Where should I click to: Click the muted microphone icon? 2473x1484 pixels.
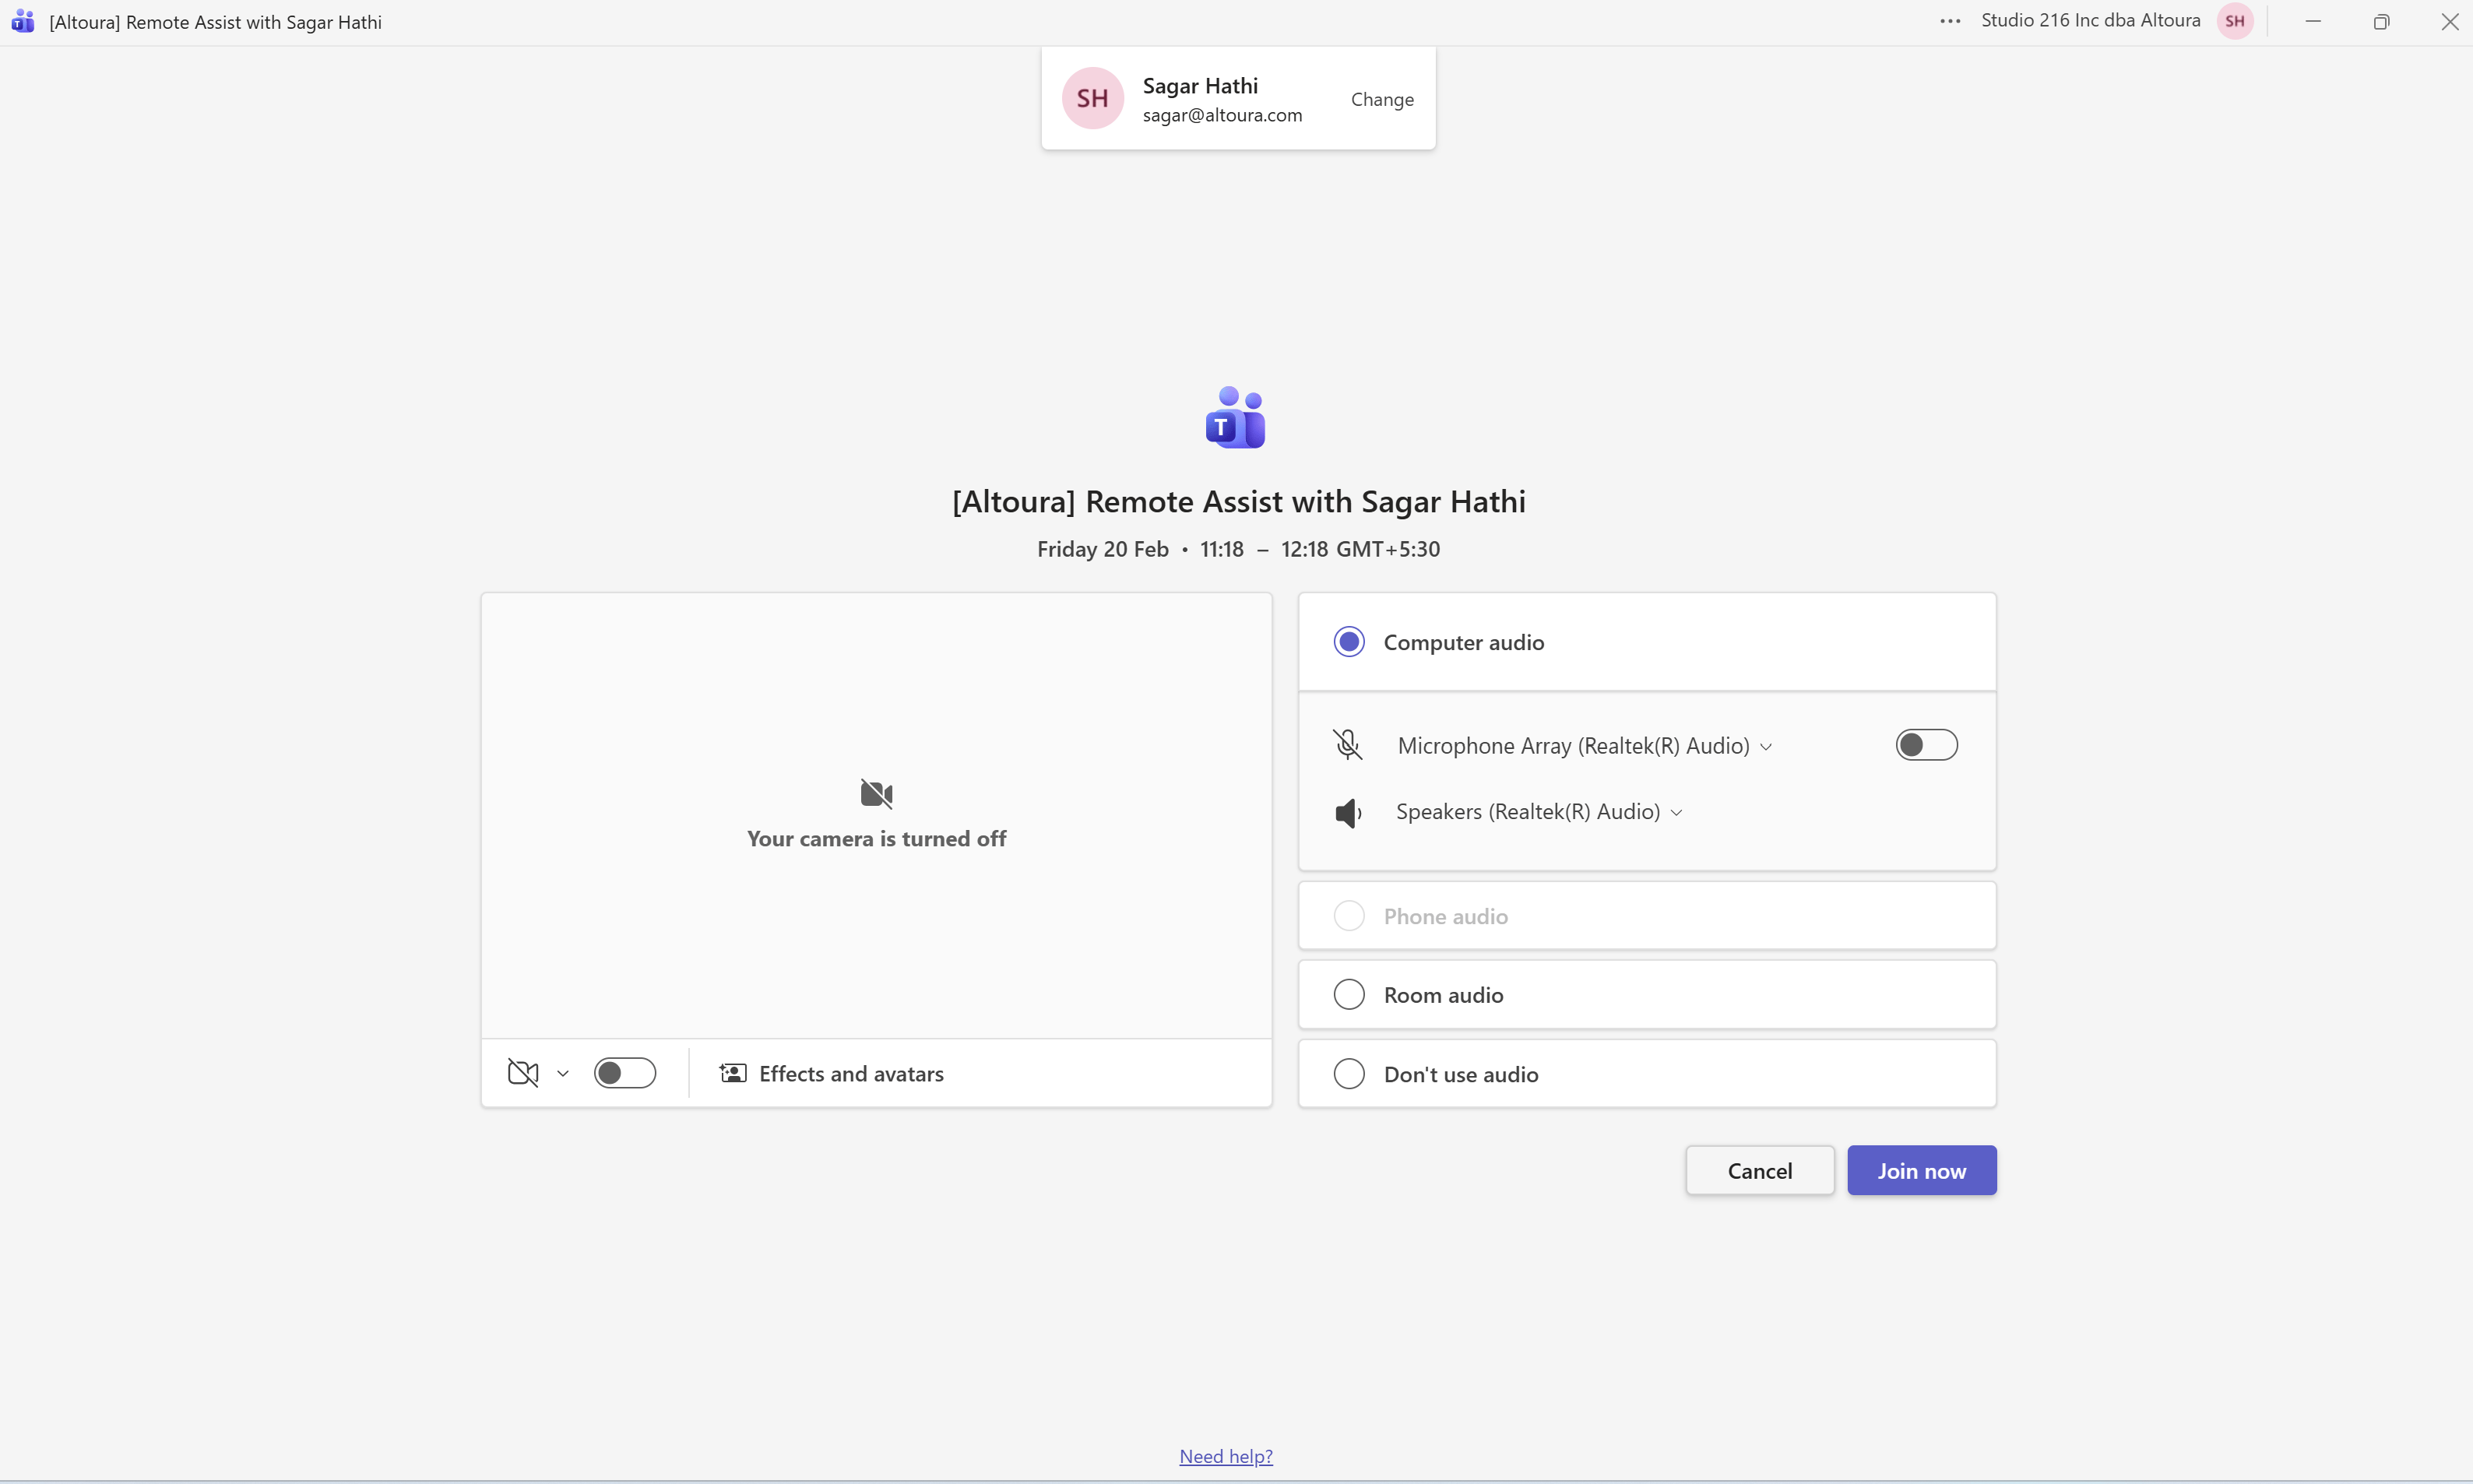tap(1347, 745)
